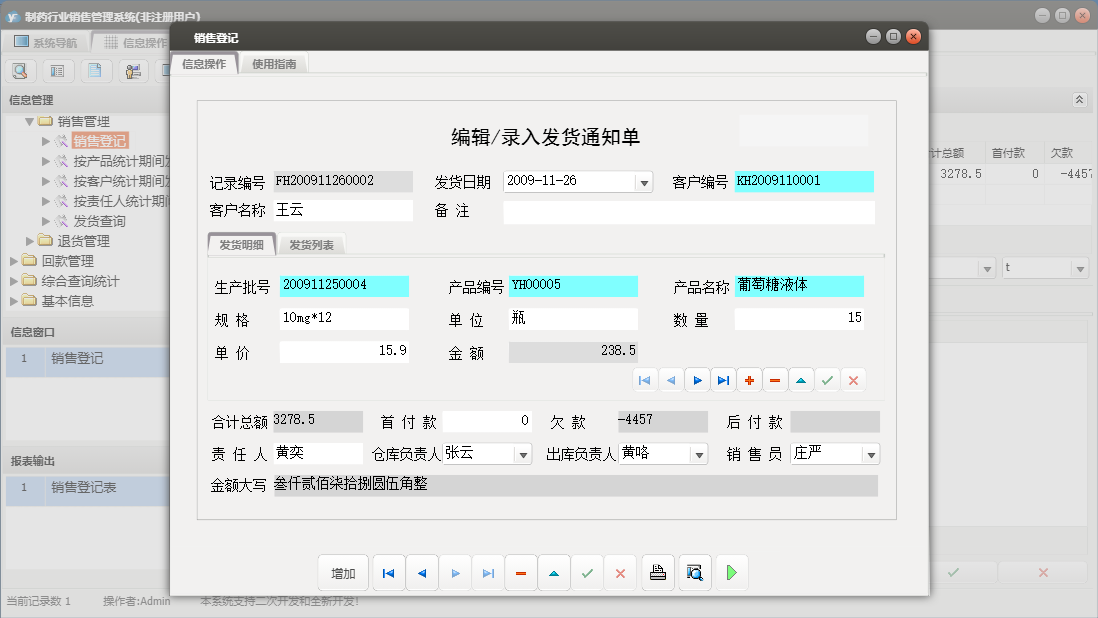The height and width of the screenshot is (618, 1098).
Task: Jump to first record using navigator icon
Action: [x=644, y=380]
